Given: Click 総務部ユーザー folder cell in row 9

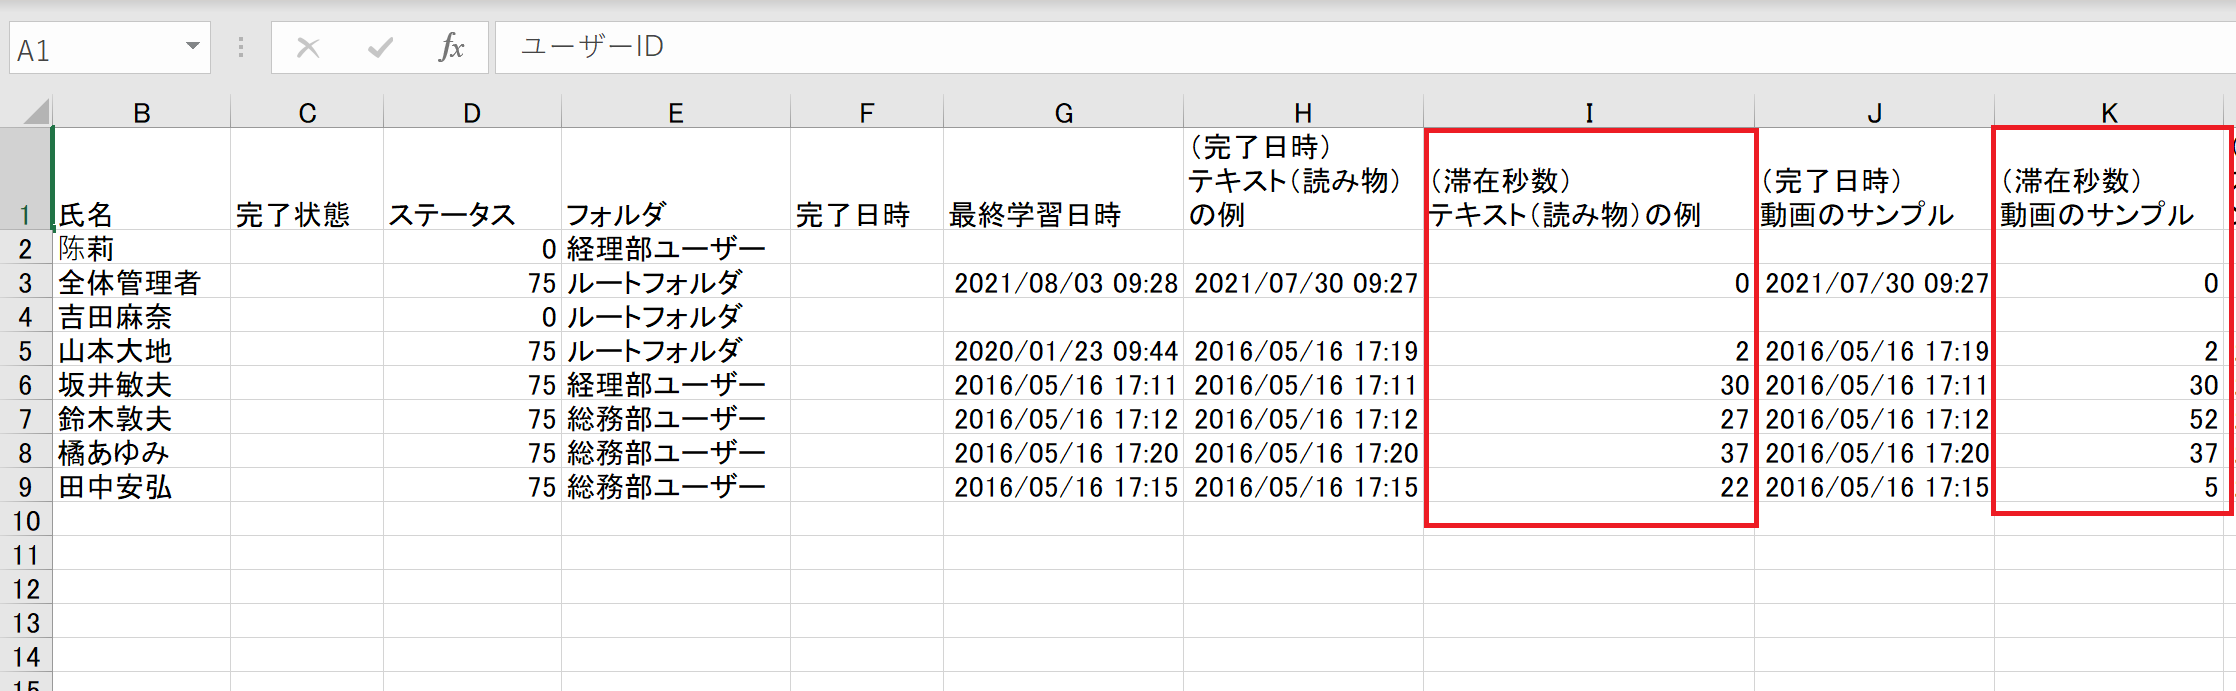Looking at the screenshot, I should pyautogui.click(x=676, y=486).
